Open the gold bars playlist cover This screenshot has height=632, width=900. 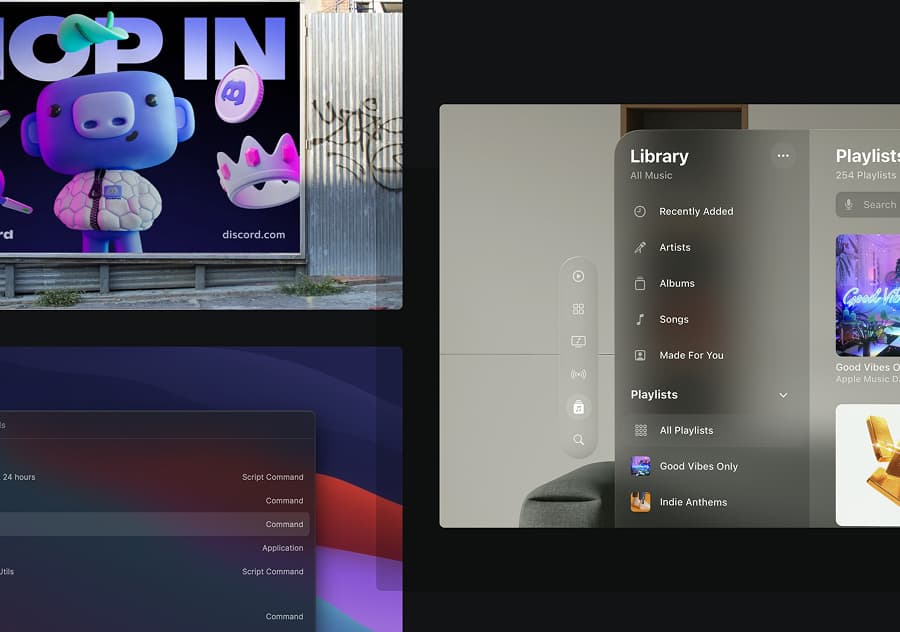click(x=868, y=465)
